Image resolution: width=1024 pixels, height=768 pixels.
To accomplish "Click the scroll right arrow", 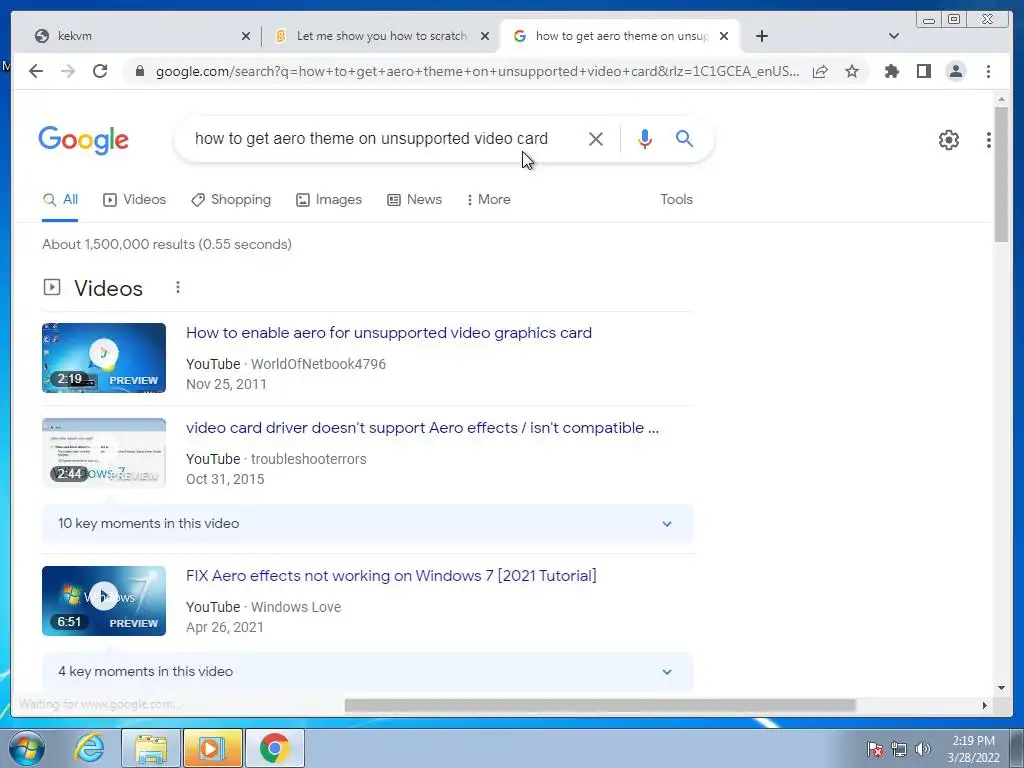I will click(x=984, y=705).
